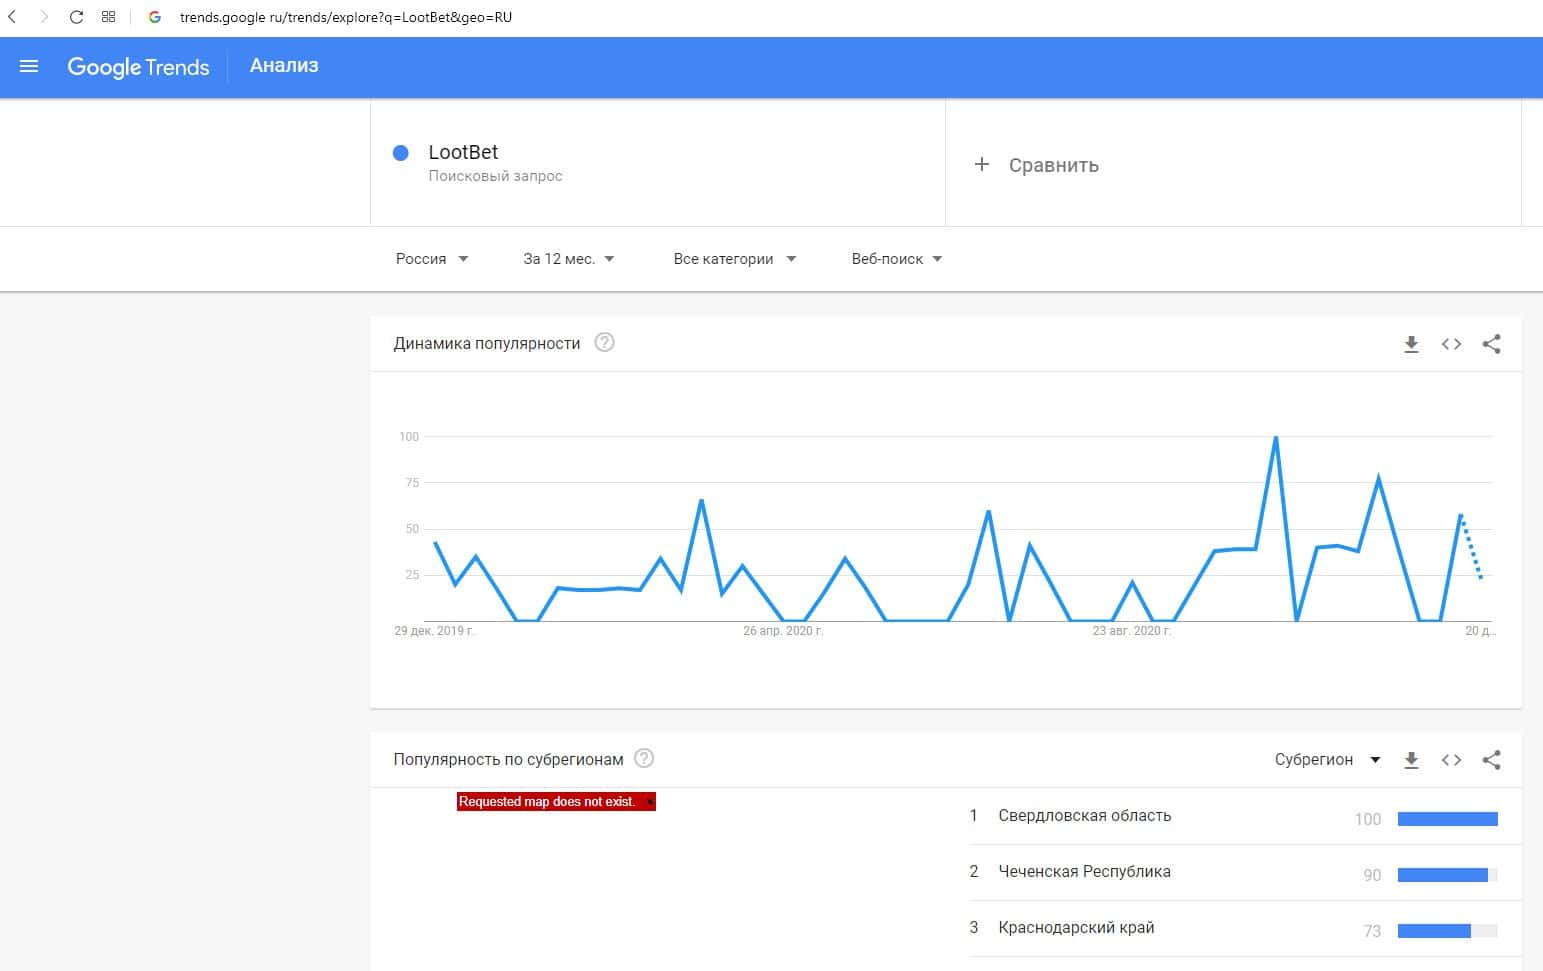This screenshot has height=971, width=1543.
Task: Expand the Россия region dropdown
Action: [x=431, y=259]
